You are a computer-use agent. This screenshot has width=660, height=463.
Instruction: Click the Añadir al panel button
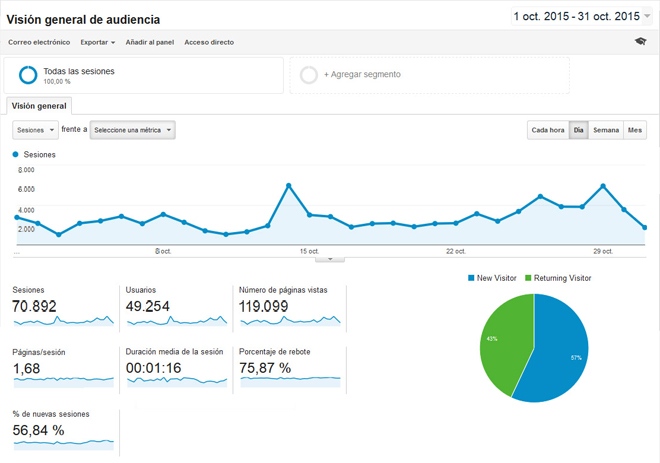(x=150, y=43)
